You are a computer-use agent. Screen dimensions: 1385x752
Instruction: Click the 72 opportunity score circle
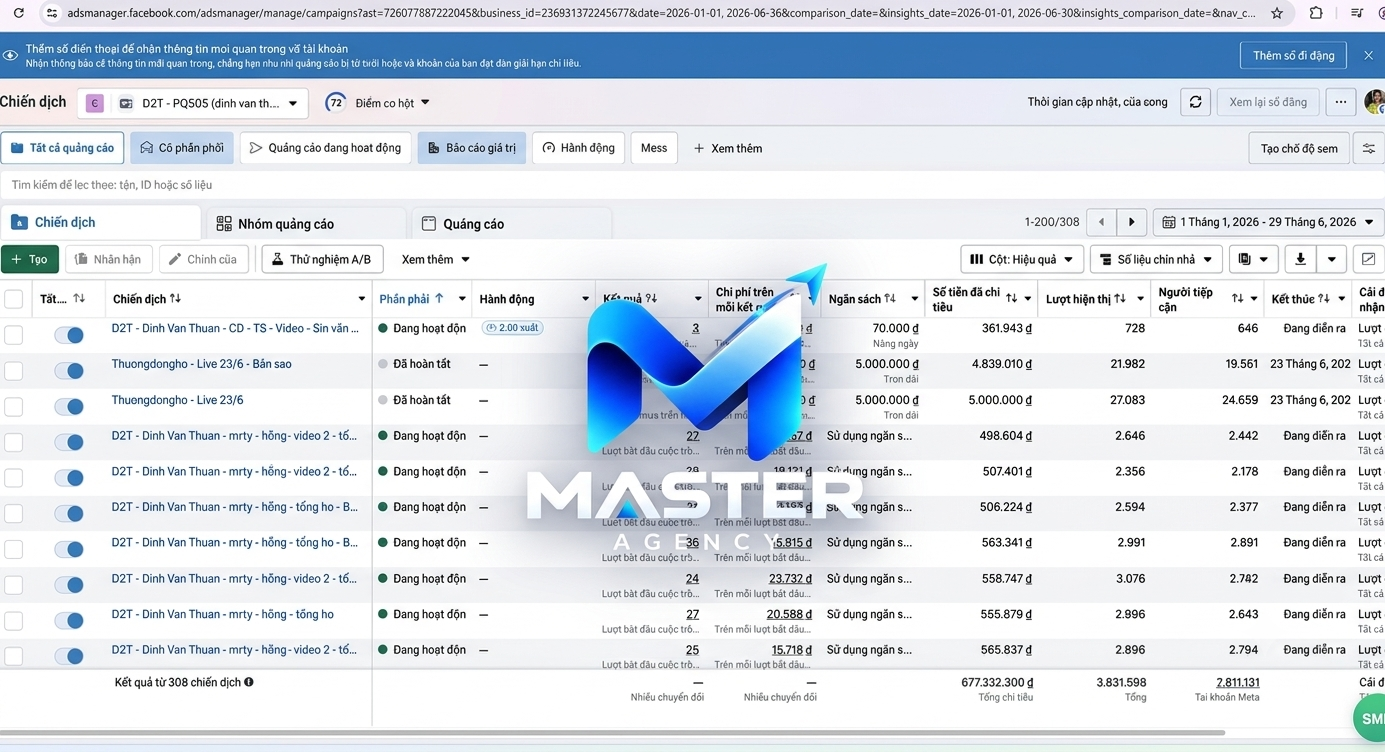point(336,103)
